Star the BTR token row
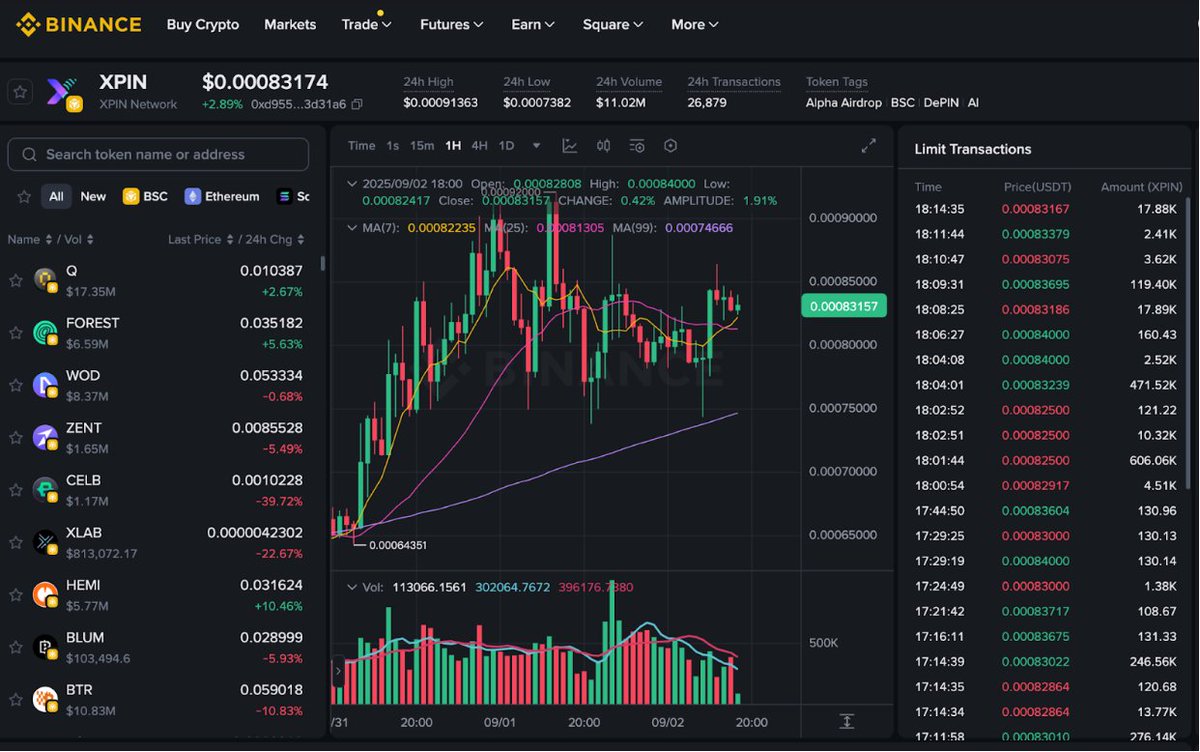Viewport: 1200px width, 752px height. pos(16,700)
